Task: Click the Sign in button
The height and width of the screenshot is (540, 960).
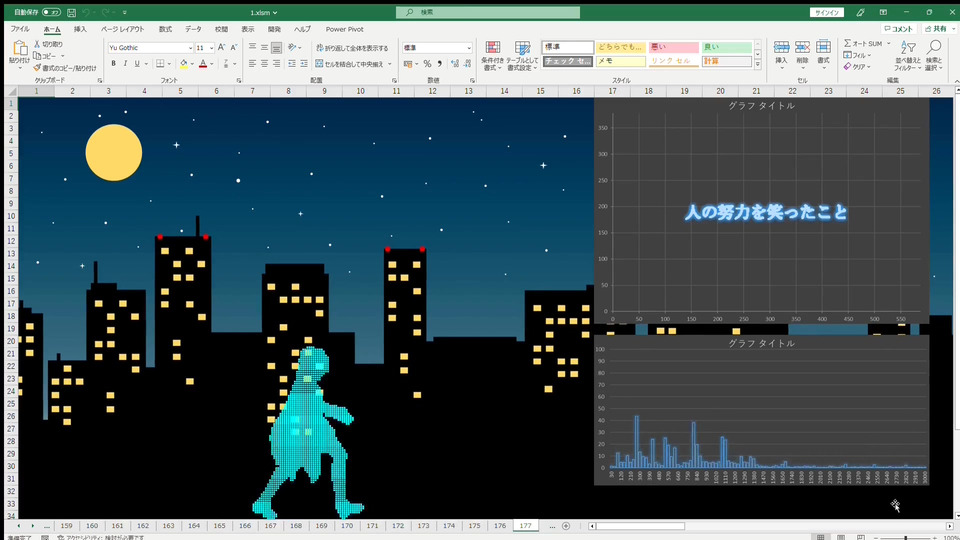Action: tap(826, 12)
